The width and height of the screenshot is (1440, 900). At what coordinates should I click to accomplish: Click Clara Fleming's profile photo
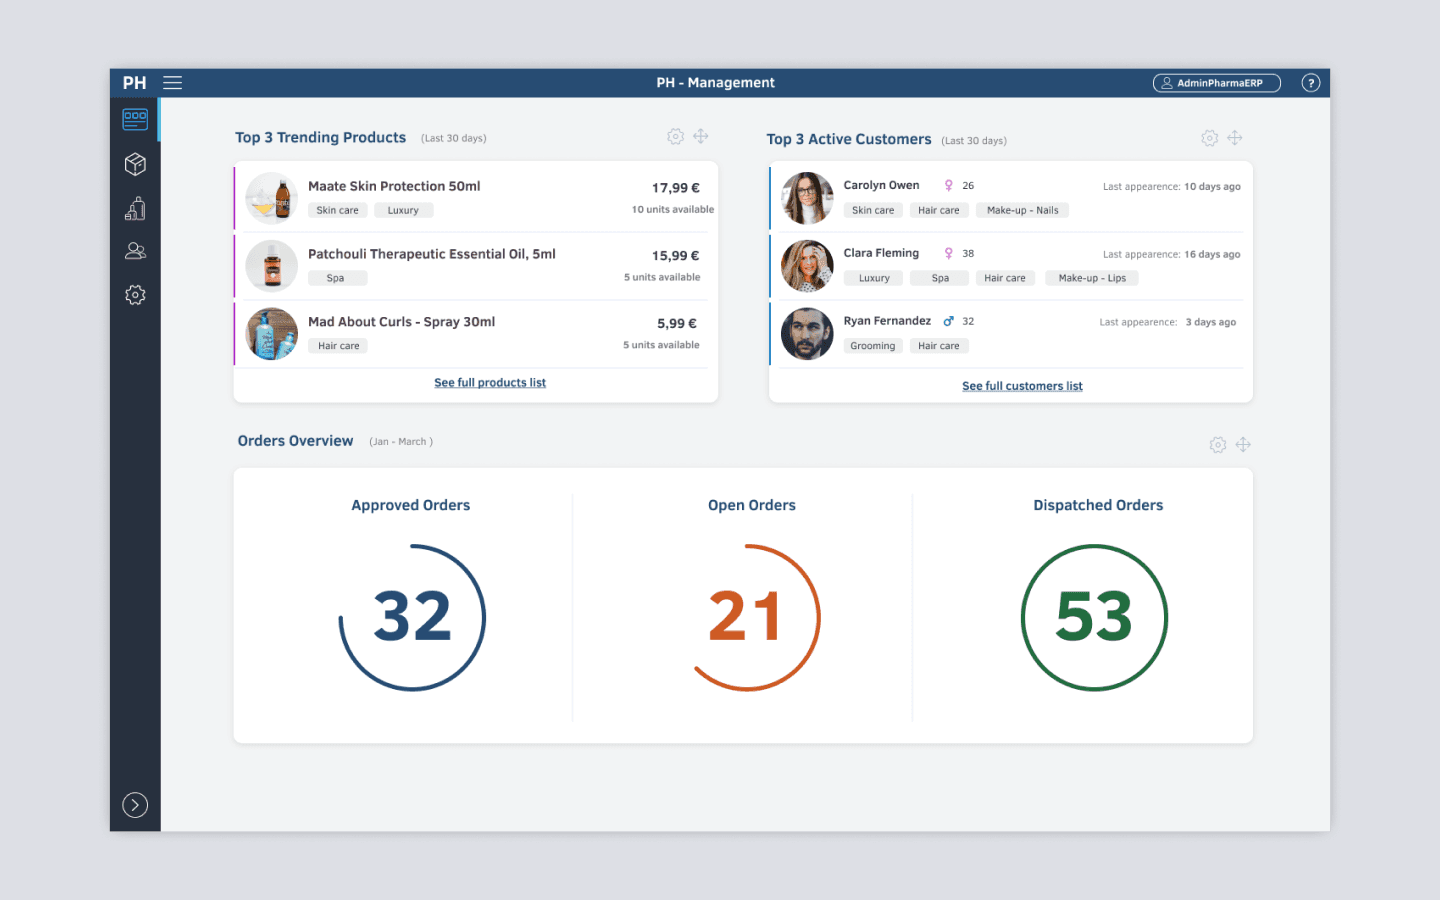coord(807,266)
